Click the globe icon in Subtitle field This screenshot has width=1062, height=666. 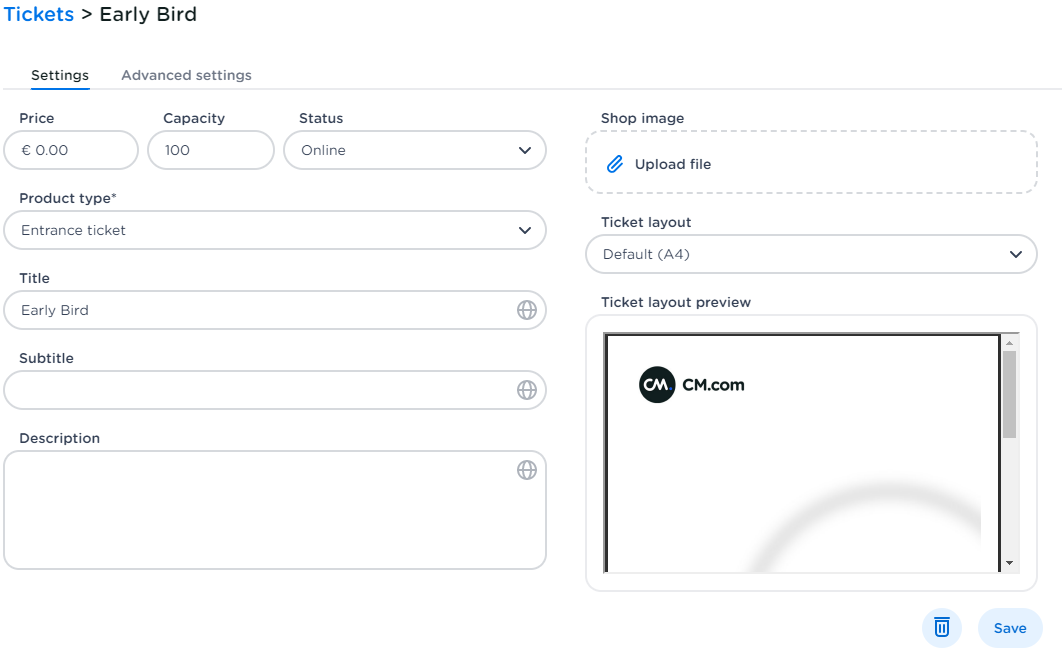coord(527,390)
